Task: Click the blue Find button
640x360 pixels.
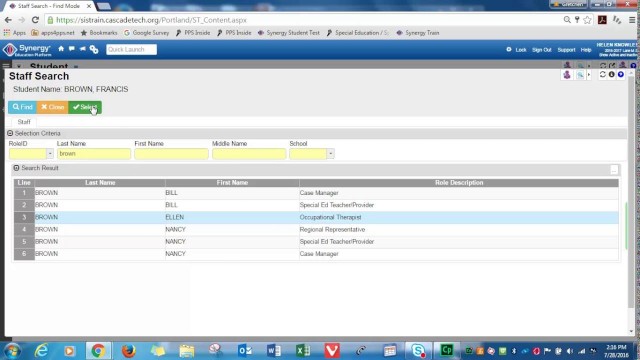Action: (22, 107)
